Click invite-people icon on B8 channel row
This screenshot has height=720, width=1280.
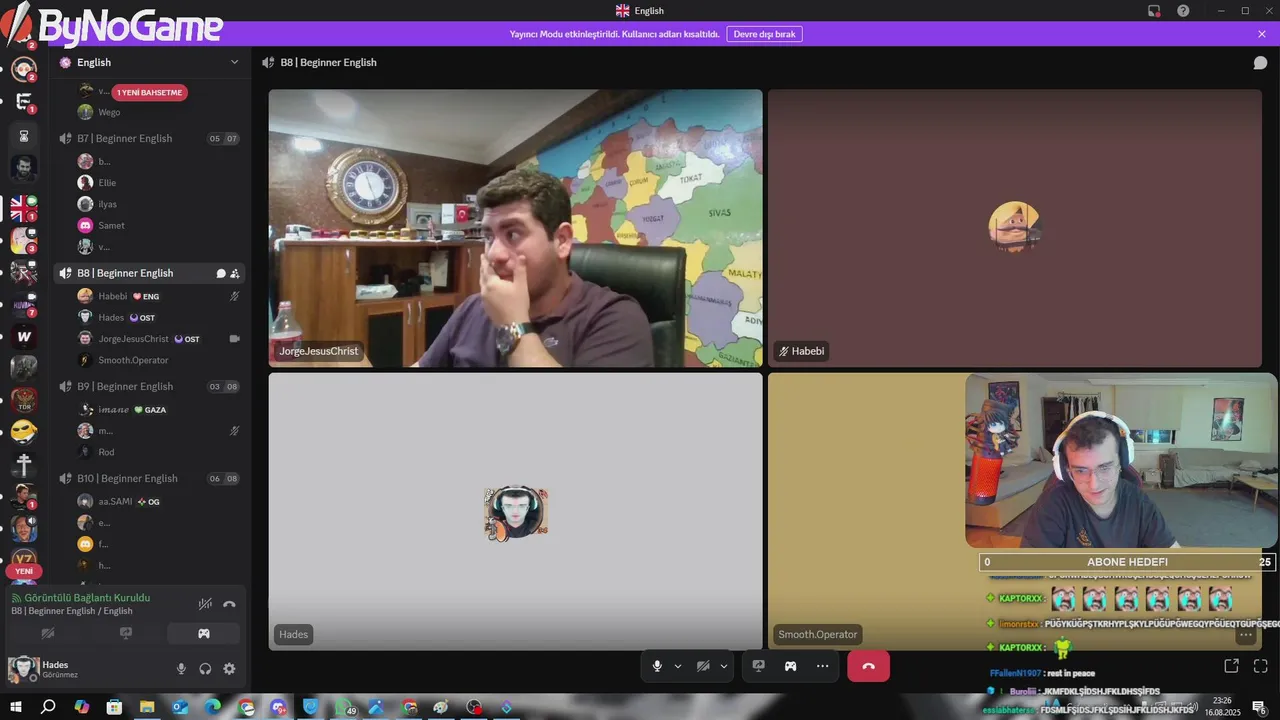coord(235,273)
